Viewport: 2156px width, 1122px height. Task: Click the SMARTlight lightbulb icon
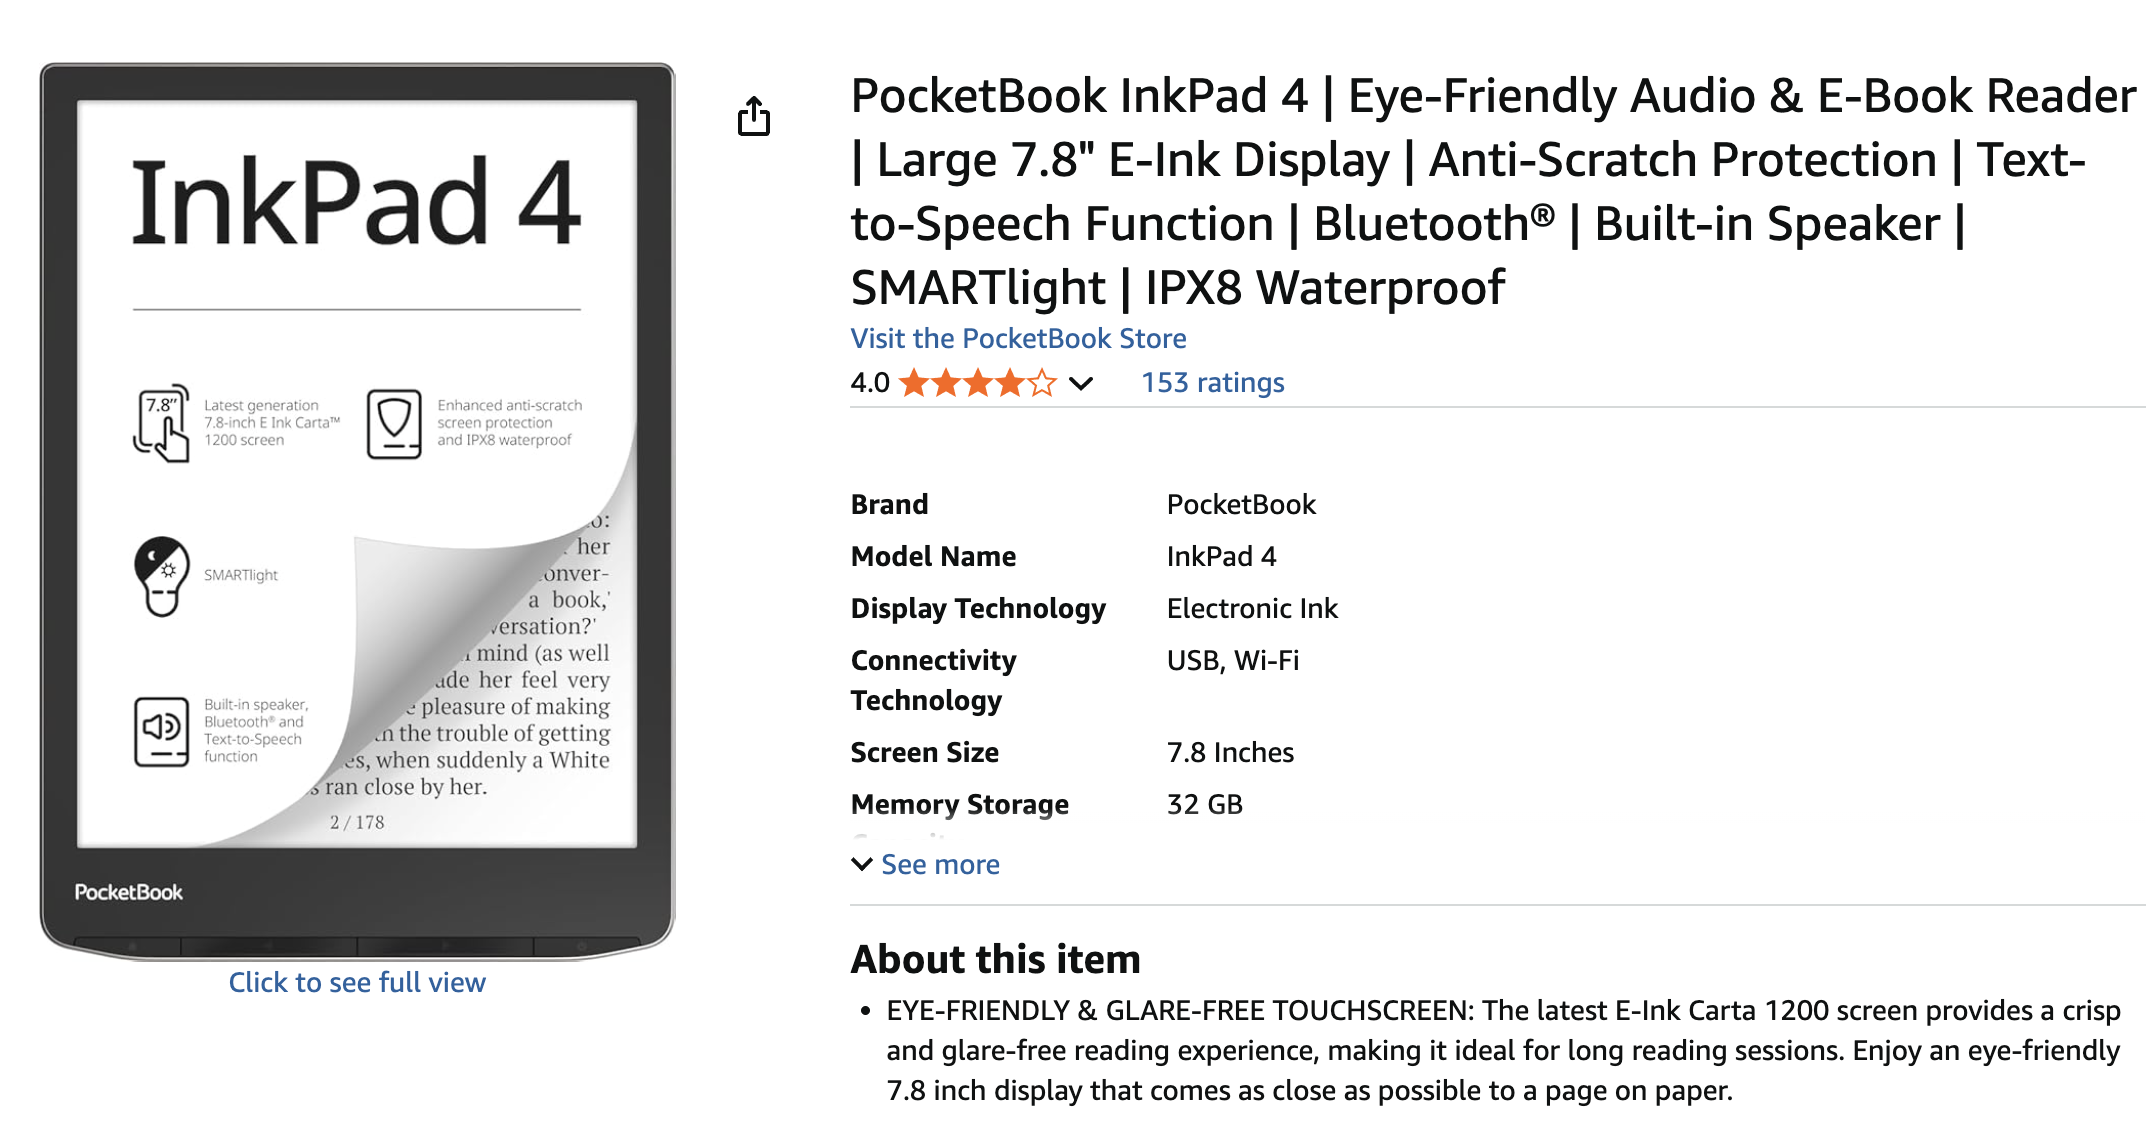[161, 576]
